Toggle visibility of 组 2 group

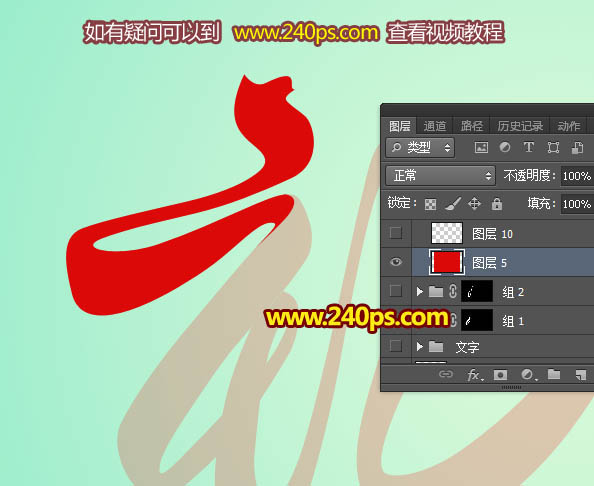pos(396,291)
